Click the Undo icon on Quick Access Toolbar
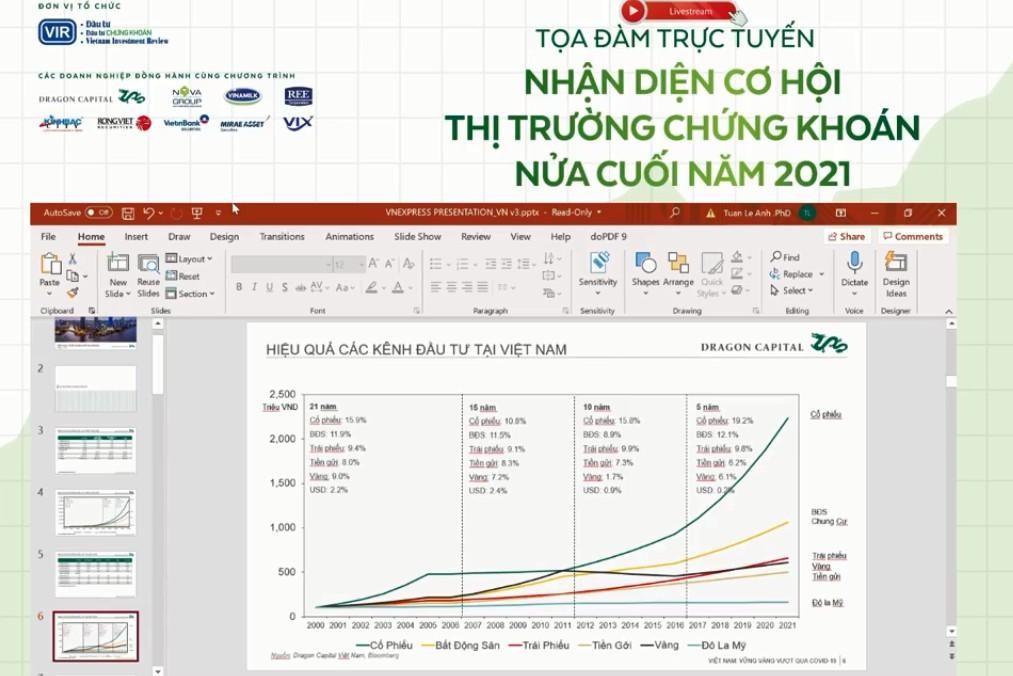The width and height of the screenshot is (1013, 676). point(148,212)
